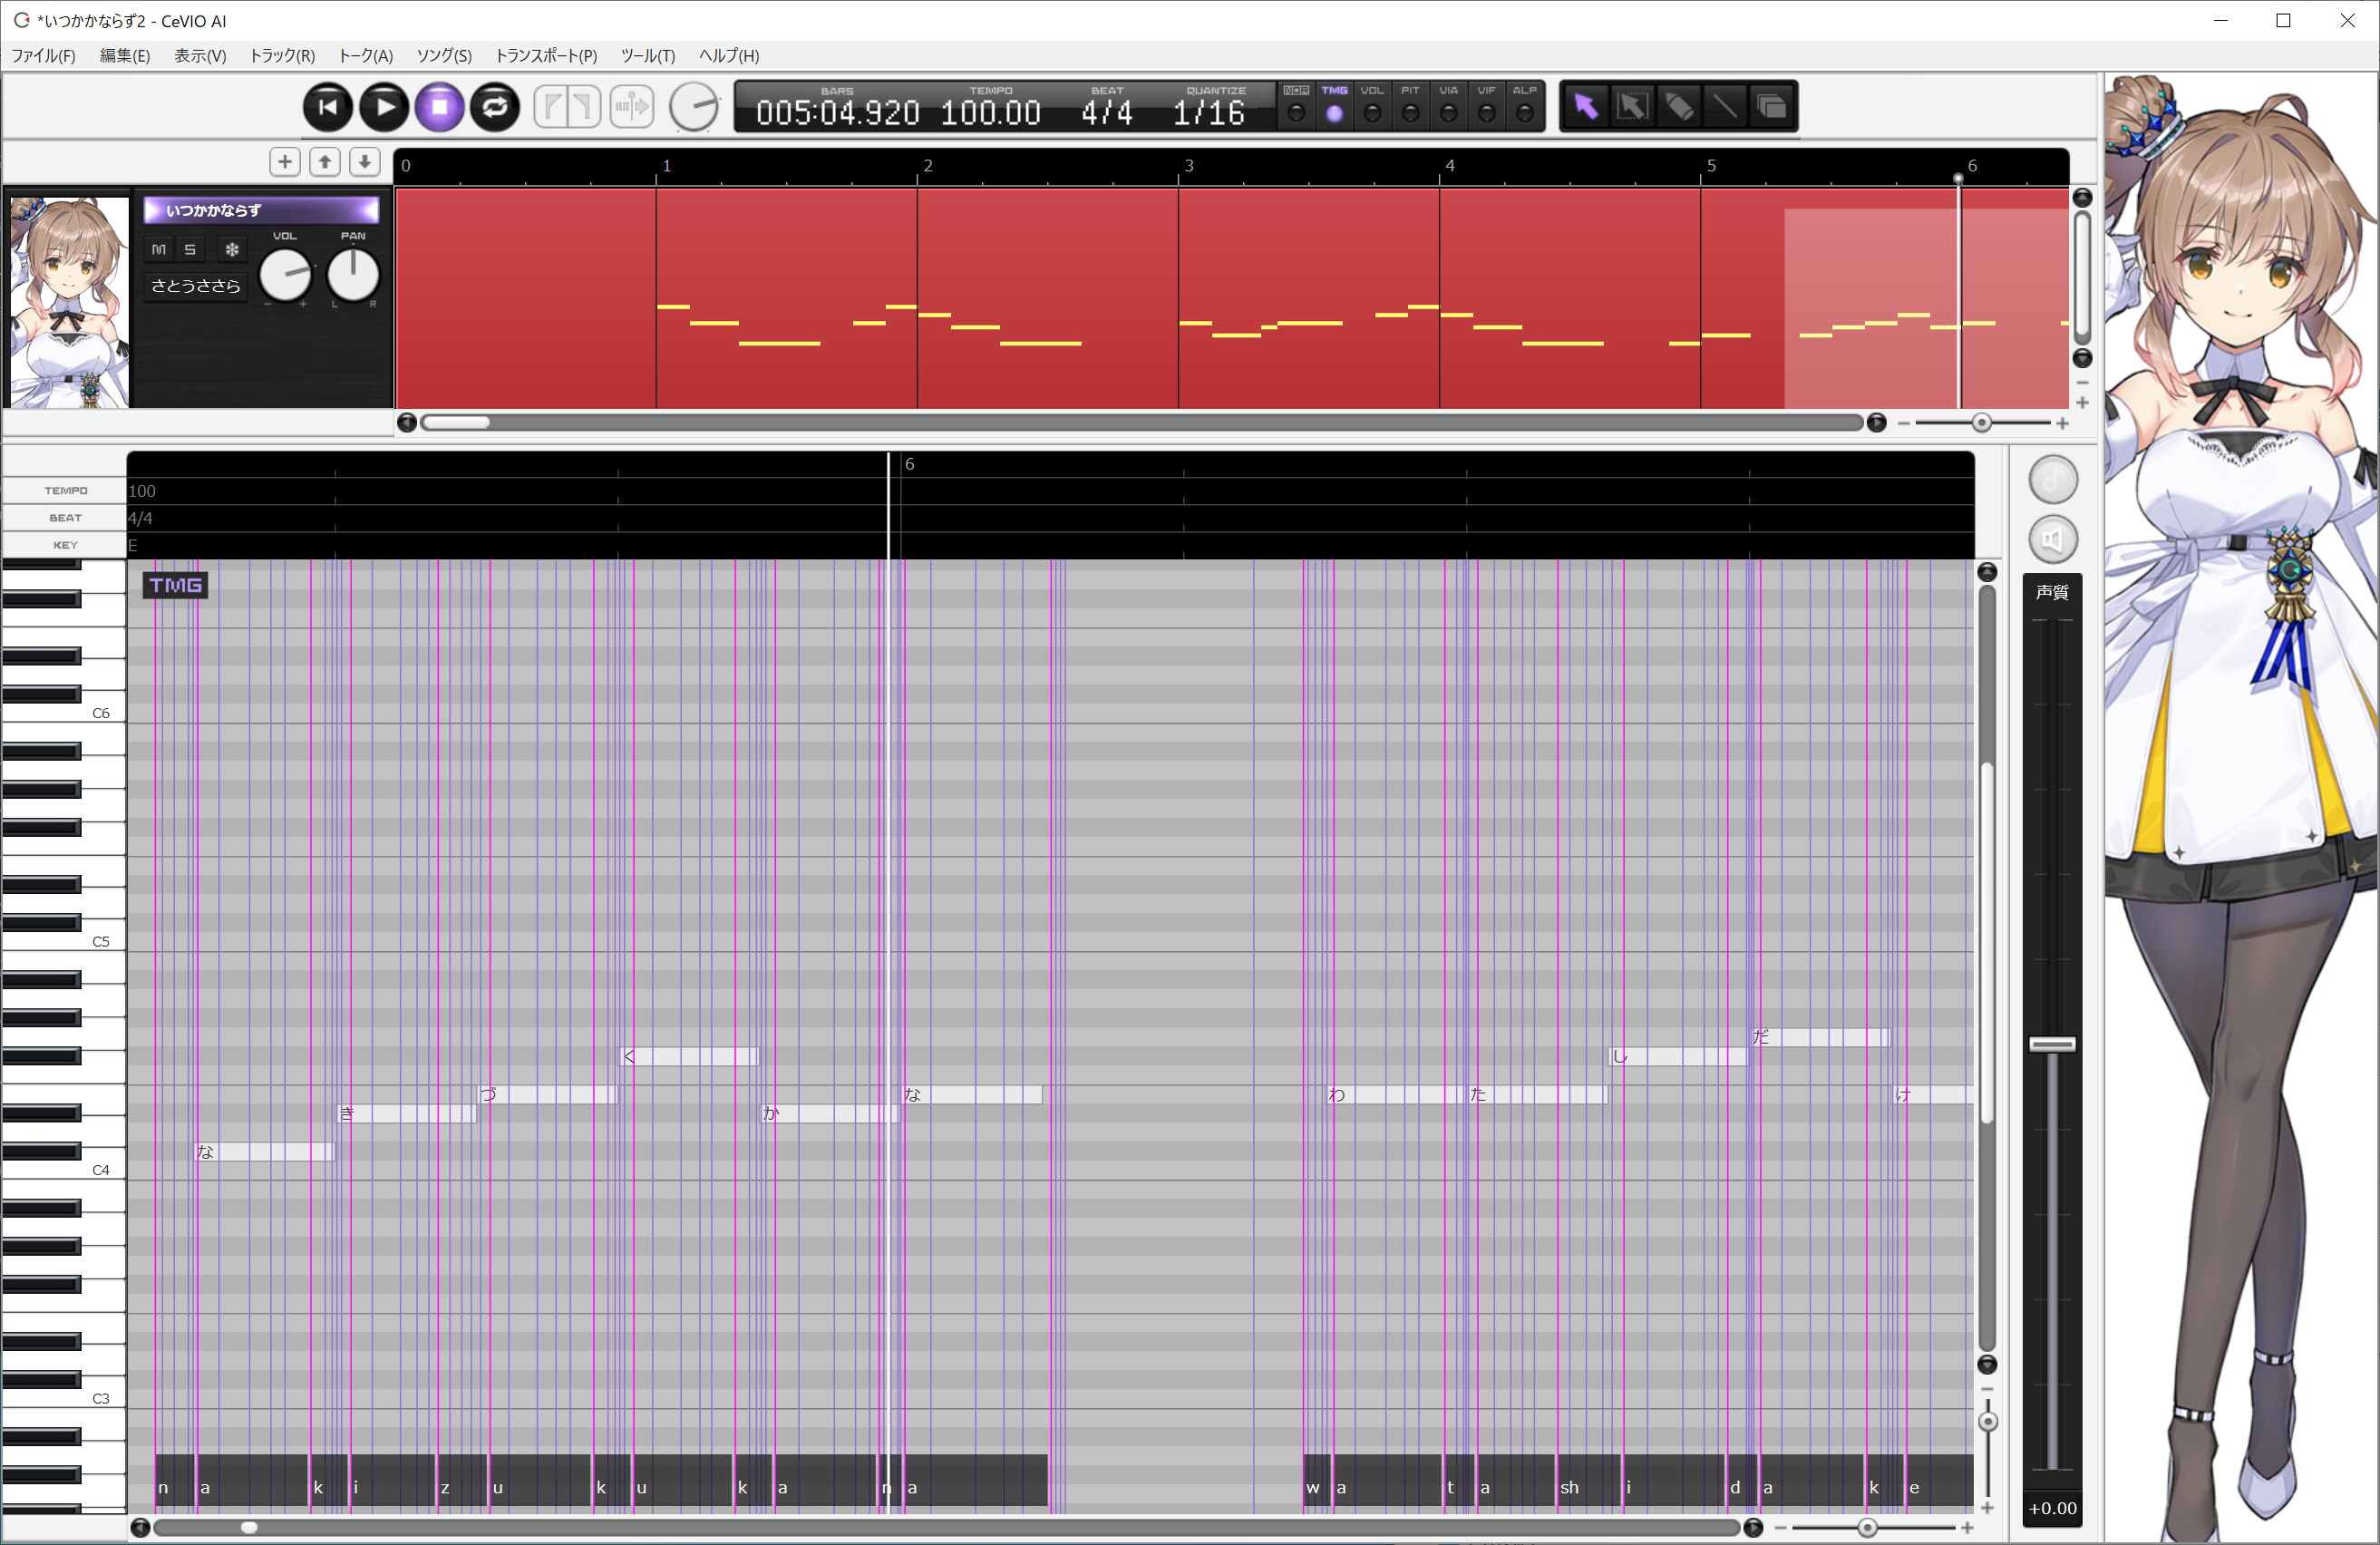The width and height of the screenshot is (2380, 1545).
Task: Select the VIF vibrato frequency mode
Action: 1486,105
